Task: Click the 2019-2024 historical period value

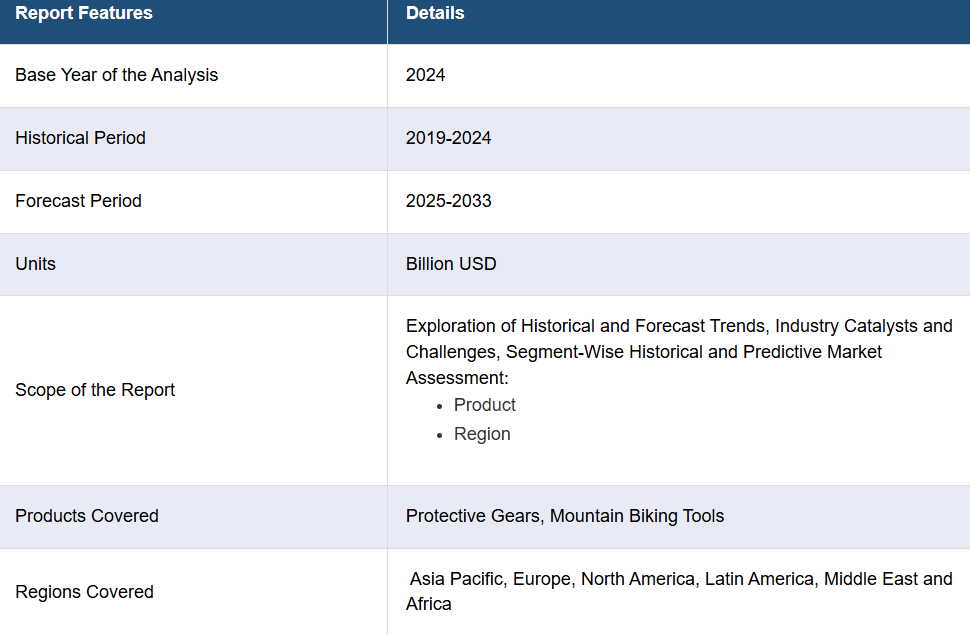Action: pyautogui.click(x=448, y=138)
